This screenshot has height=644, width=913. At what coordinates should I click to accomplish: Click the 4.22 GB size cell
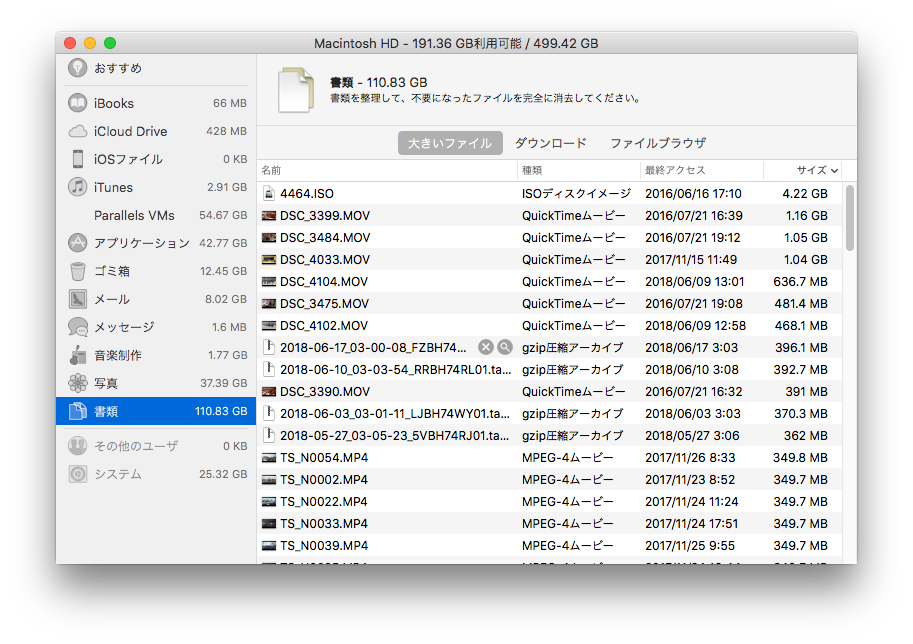point(805,194)
